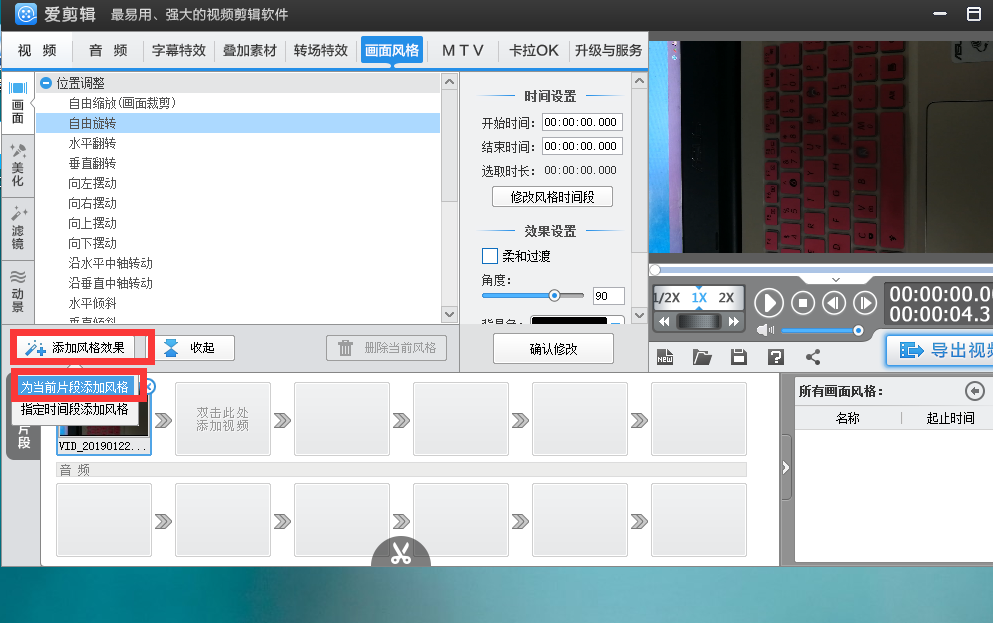The width and height of the screenshot is (993, 623).
Task: Create a new project with the NEW icon
Action: [x=664, y=356]
